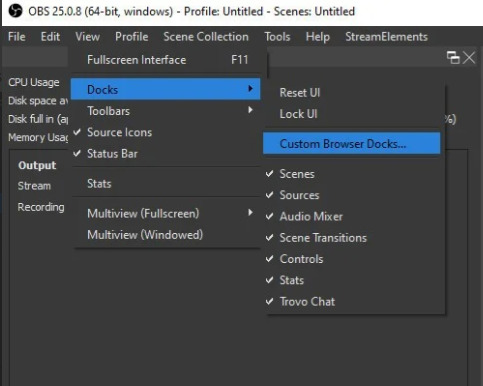This screenshot has width=483, height=386.
Task: Toggle the Scene Transitions dock visibility
Action: 352,238
